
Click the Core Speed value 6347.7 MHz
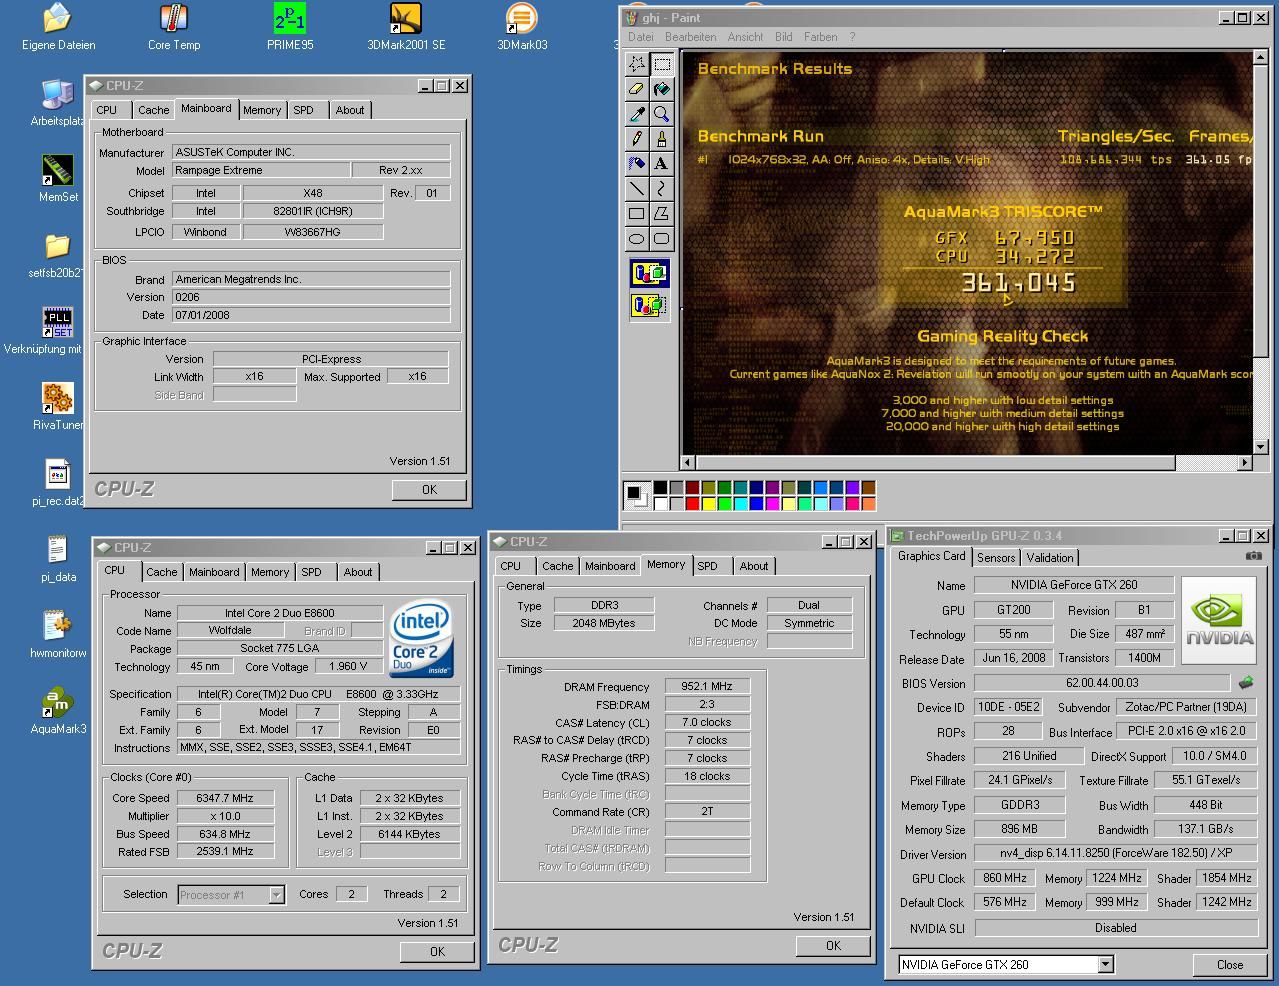224,798
